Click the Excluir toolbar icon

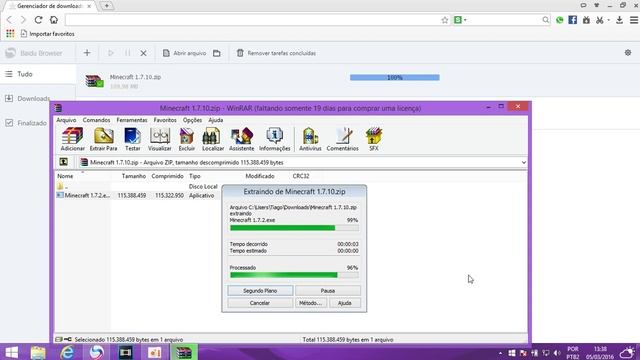pyautogui.click(x=187, y=139)
